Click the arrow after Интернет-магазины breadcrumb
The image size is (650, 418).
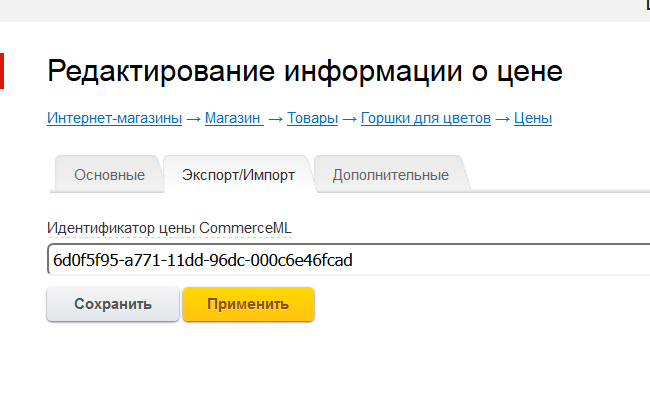coord(194,119)
